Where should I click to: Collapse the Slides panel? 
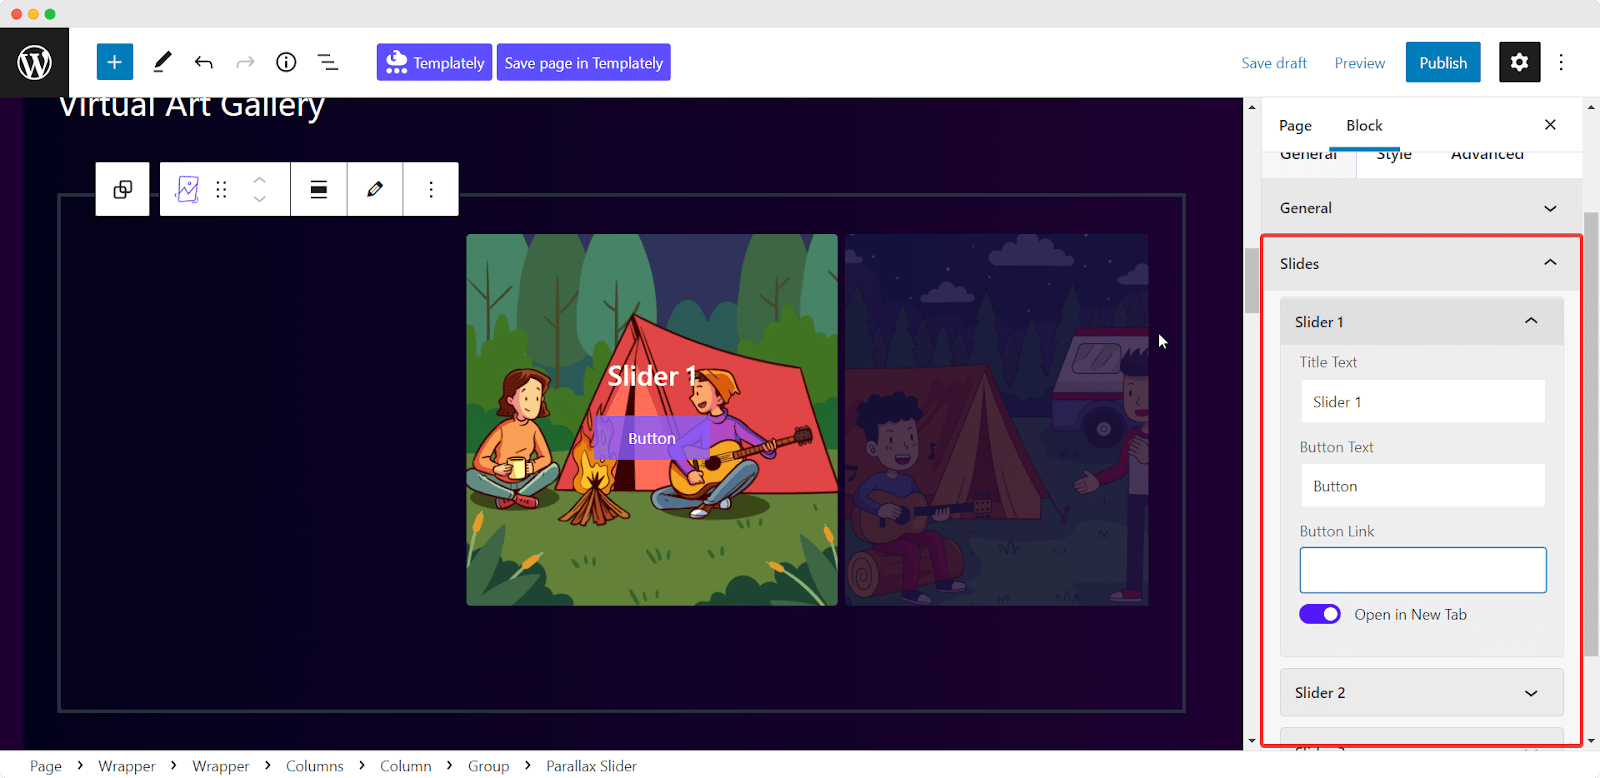[x=1421, y=263]
